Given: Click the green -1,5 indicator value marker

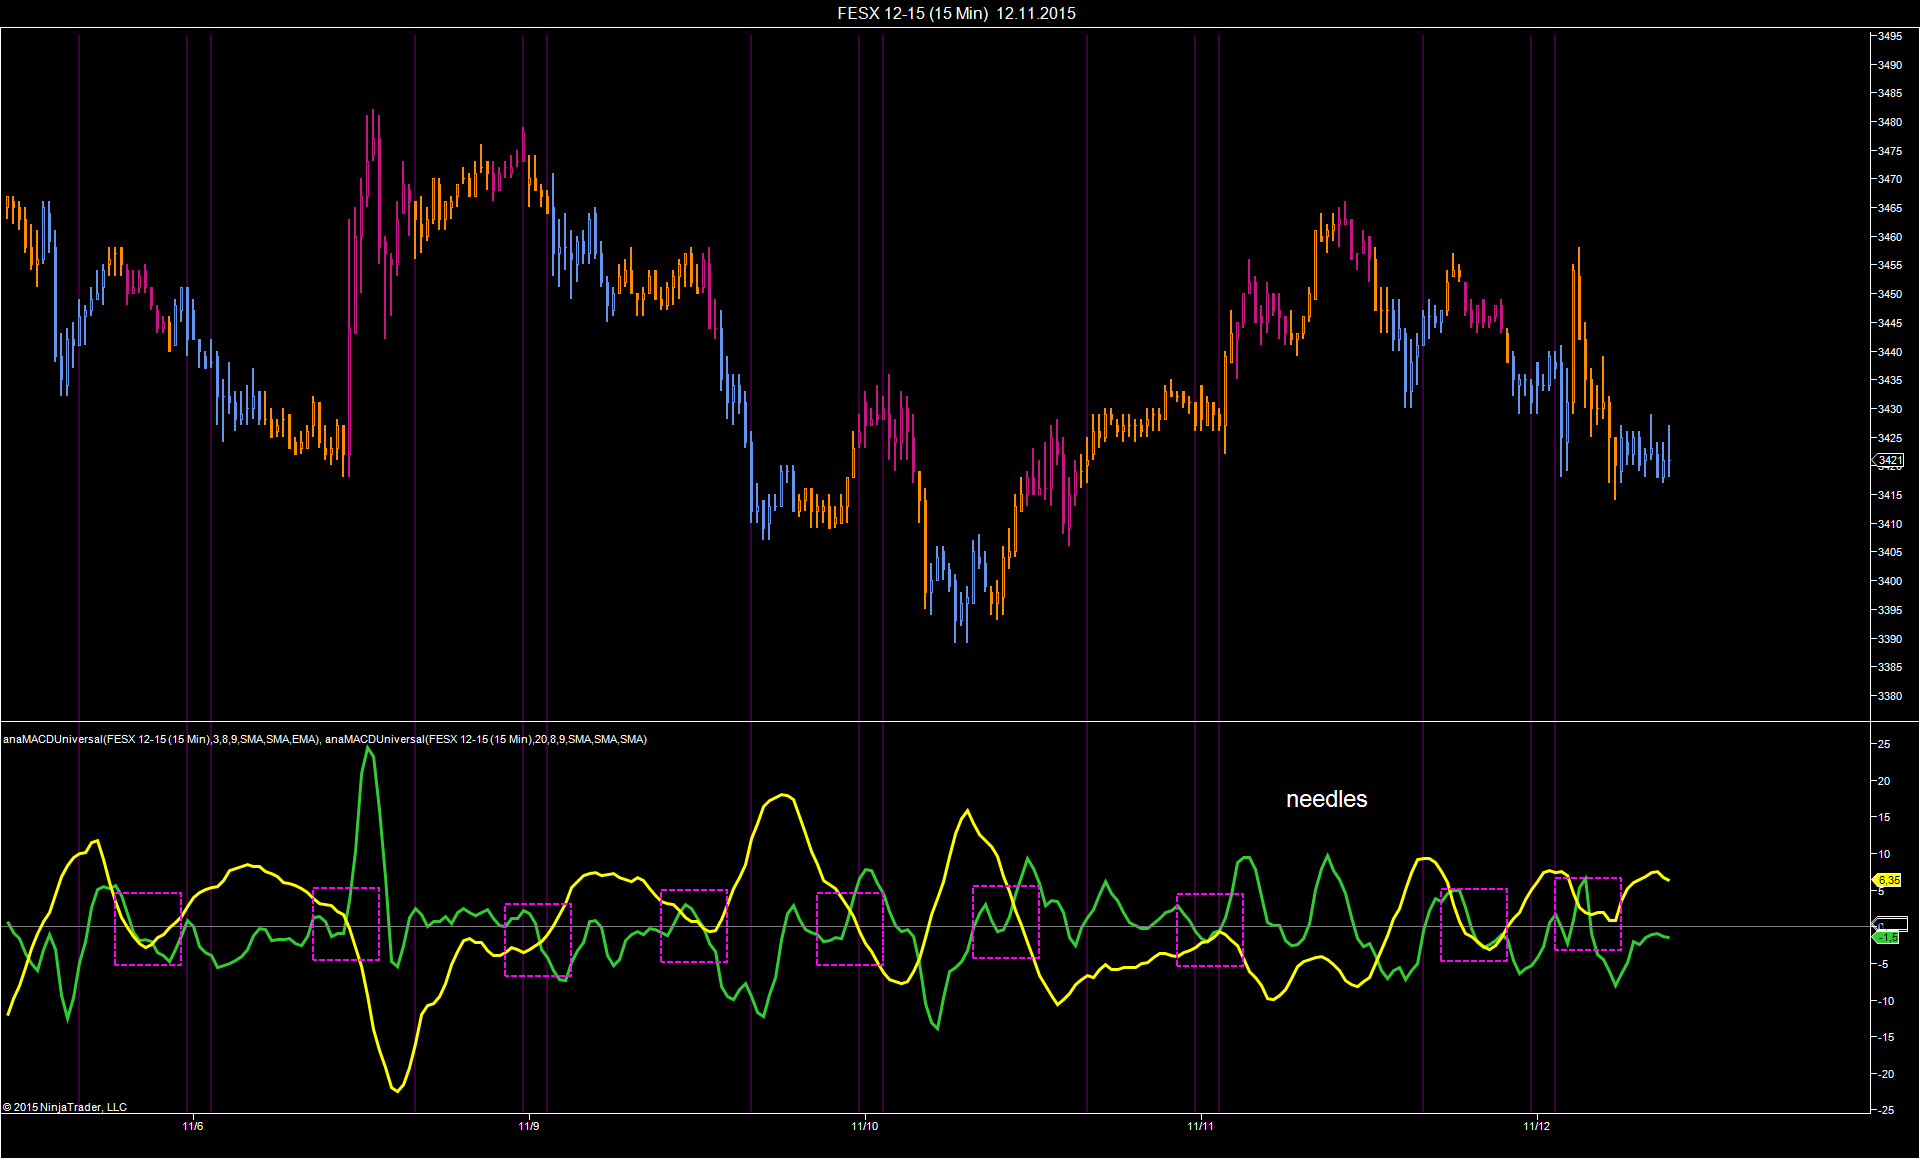Looking at the screenshot, I should tap(1888, 938).
